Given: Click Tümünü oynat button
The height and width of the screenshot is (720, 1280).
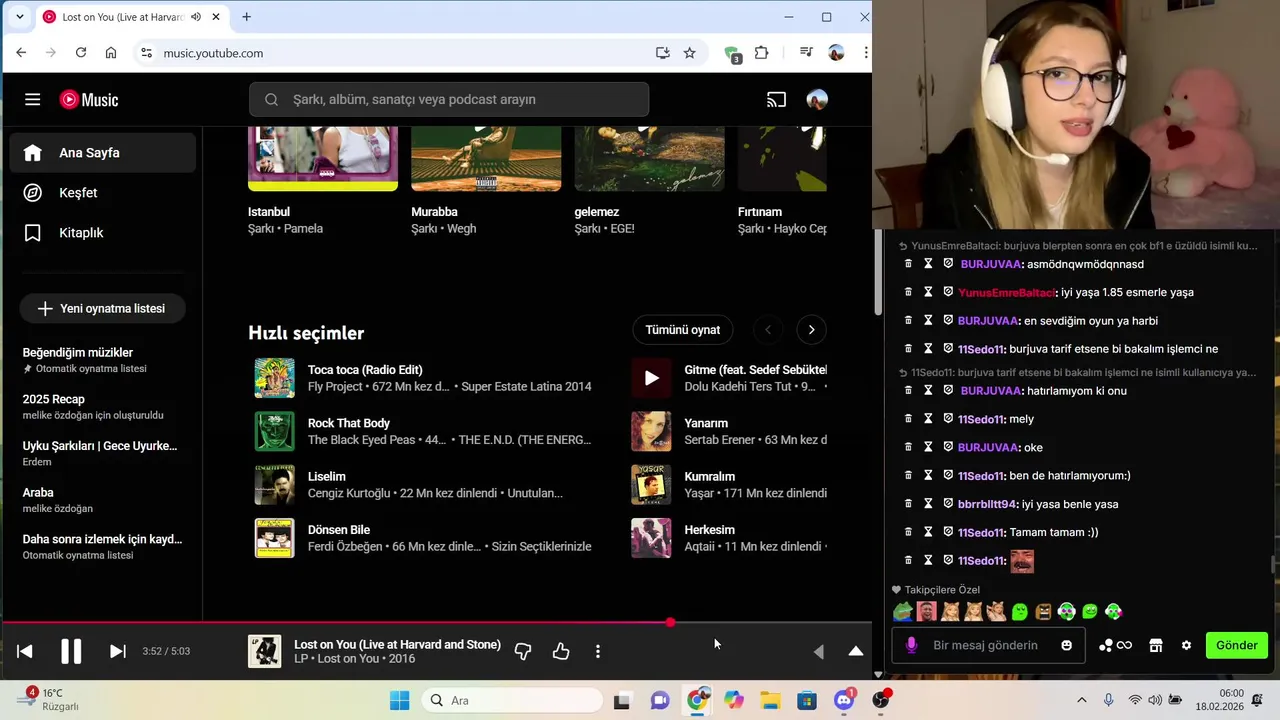Looking at the screenshot, I should click(683, 329).
